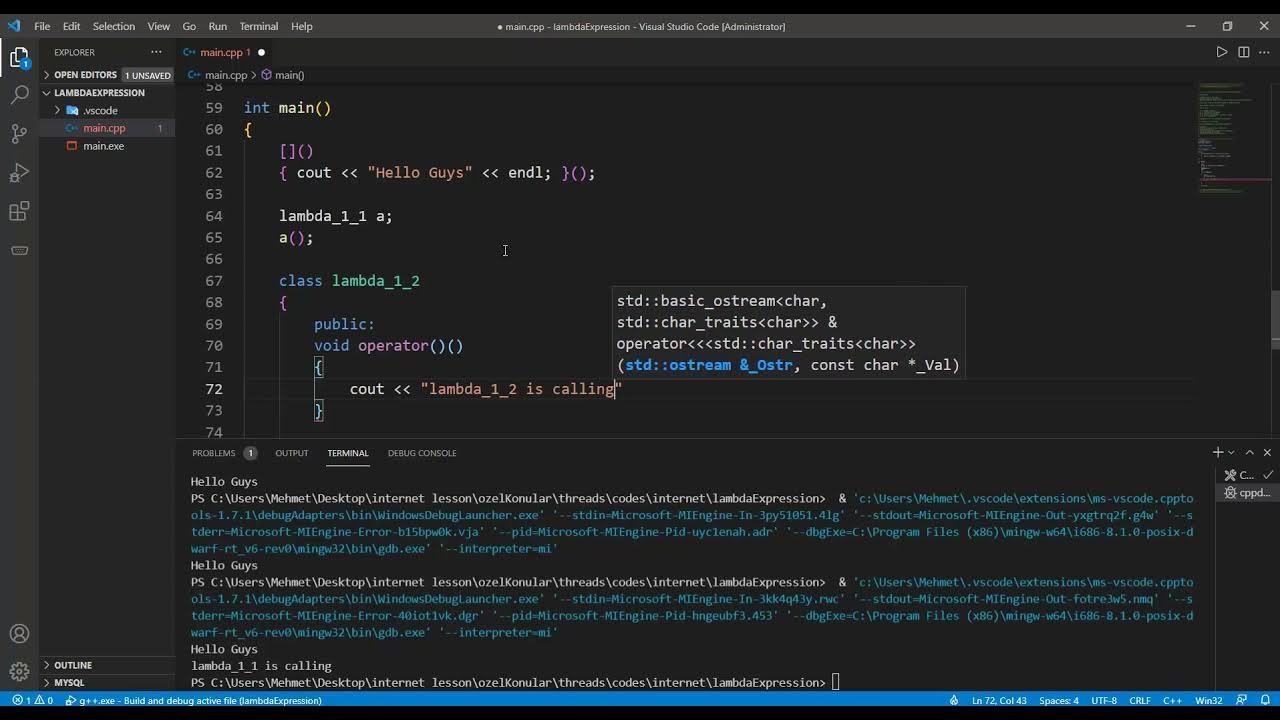Open the Selection menu
Image resolution: width=1280 pixels, height=720 pixels.
click(113, 26)
